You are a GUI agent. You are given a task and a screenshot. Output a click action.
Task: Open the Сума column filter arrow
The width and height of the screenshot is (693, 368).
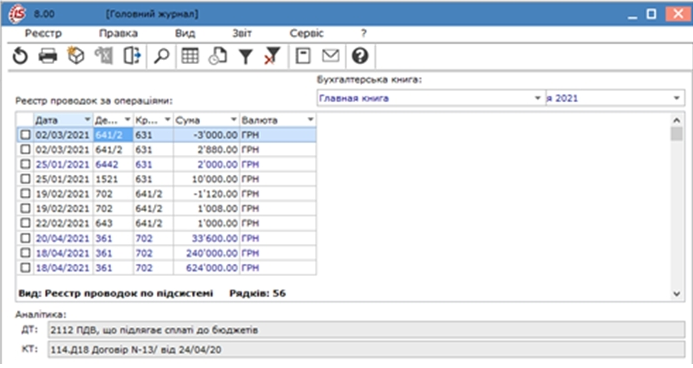click(233, 120)
